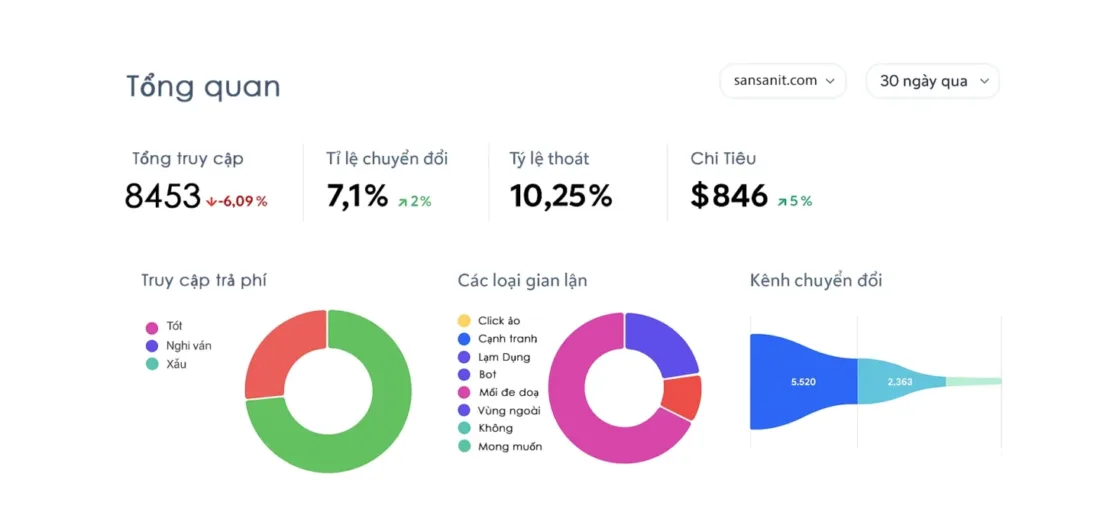This screenshot has height=532, width=1100.
Task: Click the magenta dot beside Mối đe doạ
Action: point(464,392)
